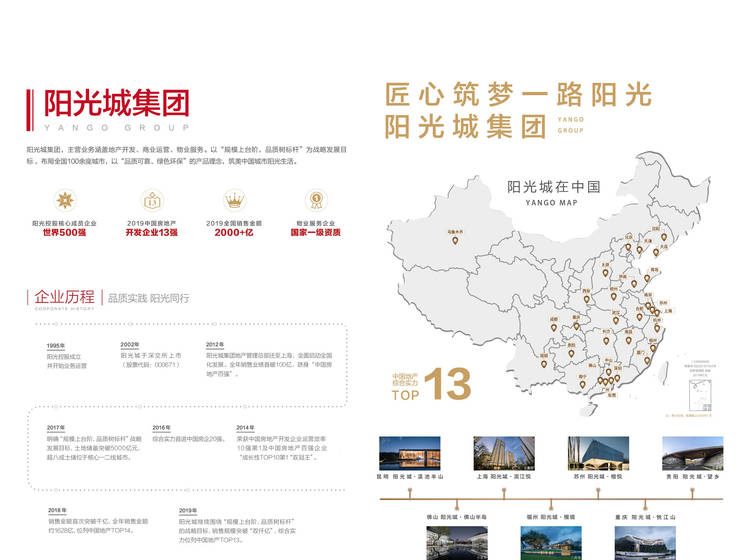Click the YANGO MAP label
Viewport: 750px width, 560px height.
tap(551, 203)
